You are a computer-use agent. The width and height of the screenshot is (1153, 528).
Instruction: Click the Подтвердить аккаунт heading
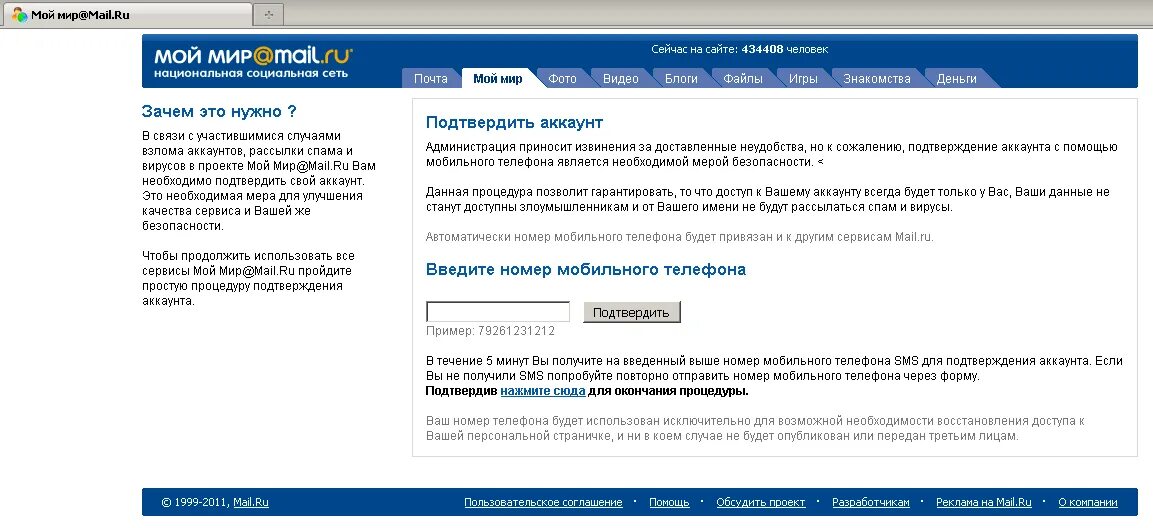click(514, 123)
